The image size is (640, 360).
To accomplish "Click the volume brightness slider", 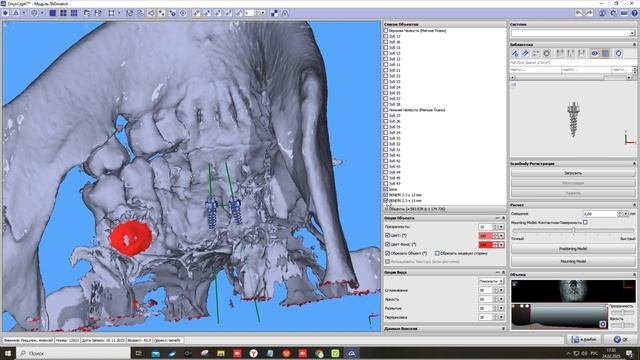I will [622, 325].
